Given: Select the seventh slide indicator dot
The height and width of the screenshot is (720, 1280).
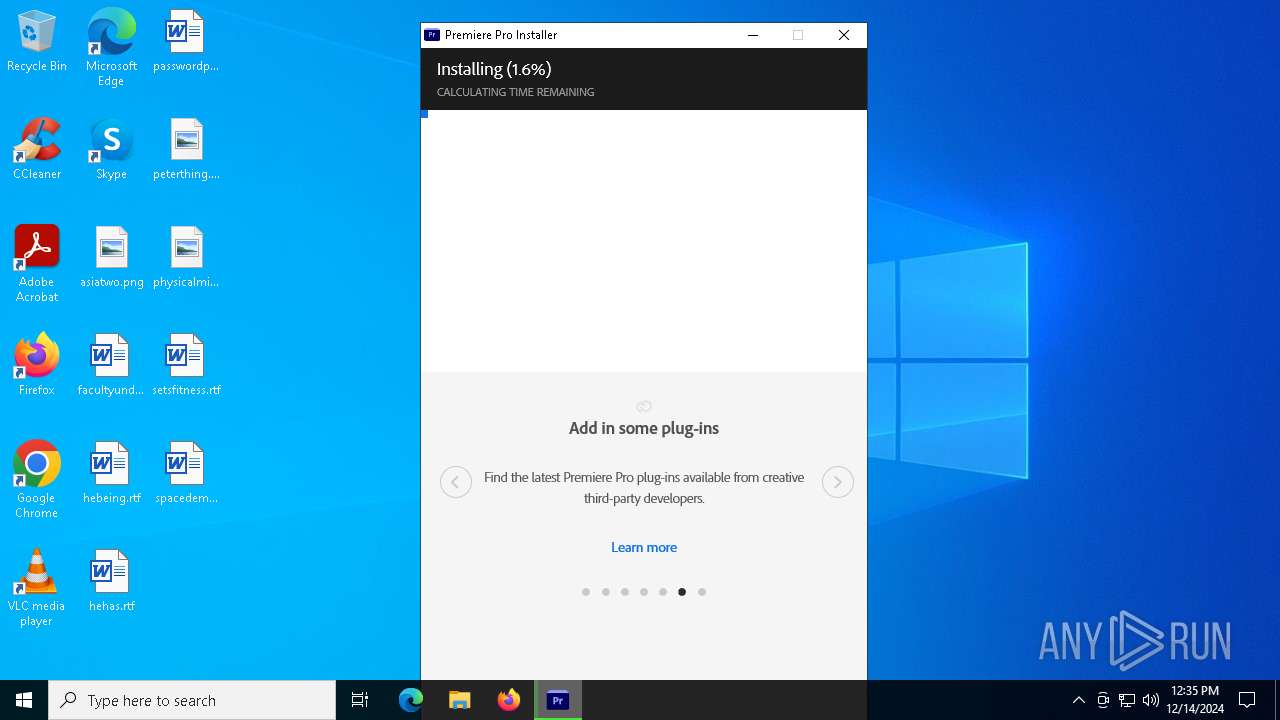Looking at the screenshot, I should [702, 592].
